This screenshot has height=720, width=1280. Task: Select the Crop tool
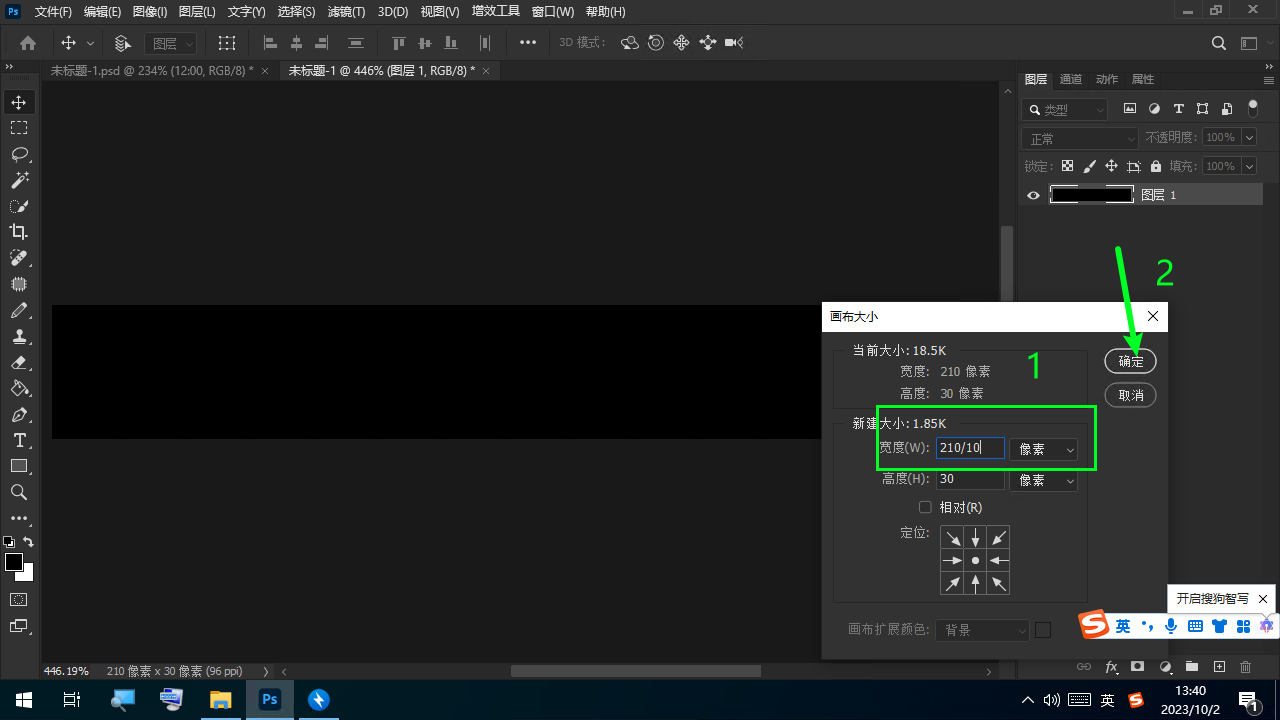tap(19, 232)
